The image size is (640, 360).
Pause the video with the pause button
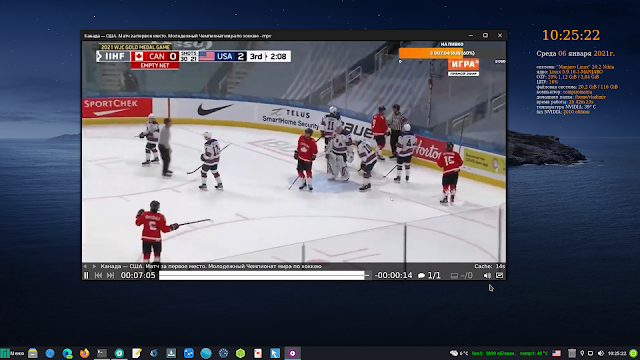[x=86, y=276]
